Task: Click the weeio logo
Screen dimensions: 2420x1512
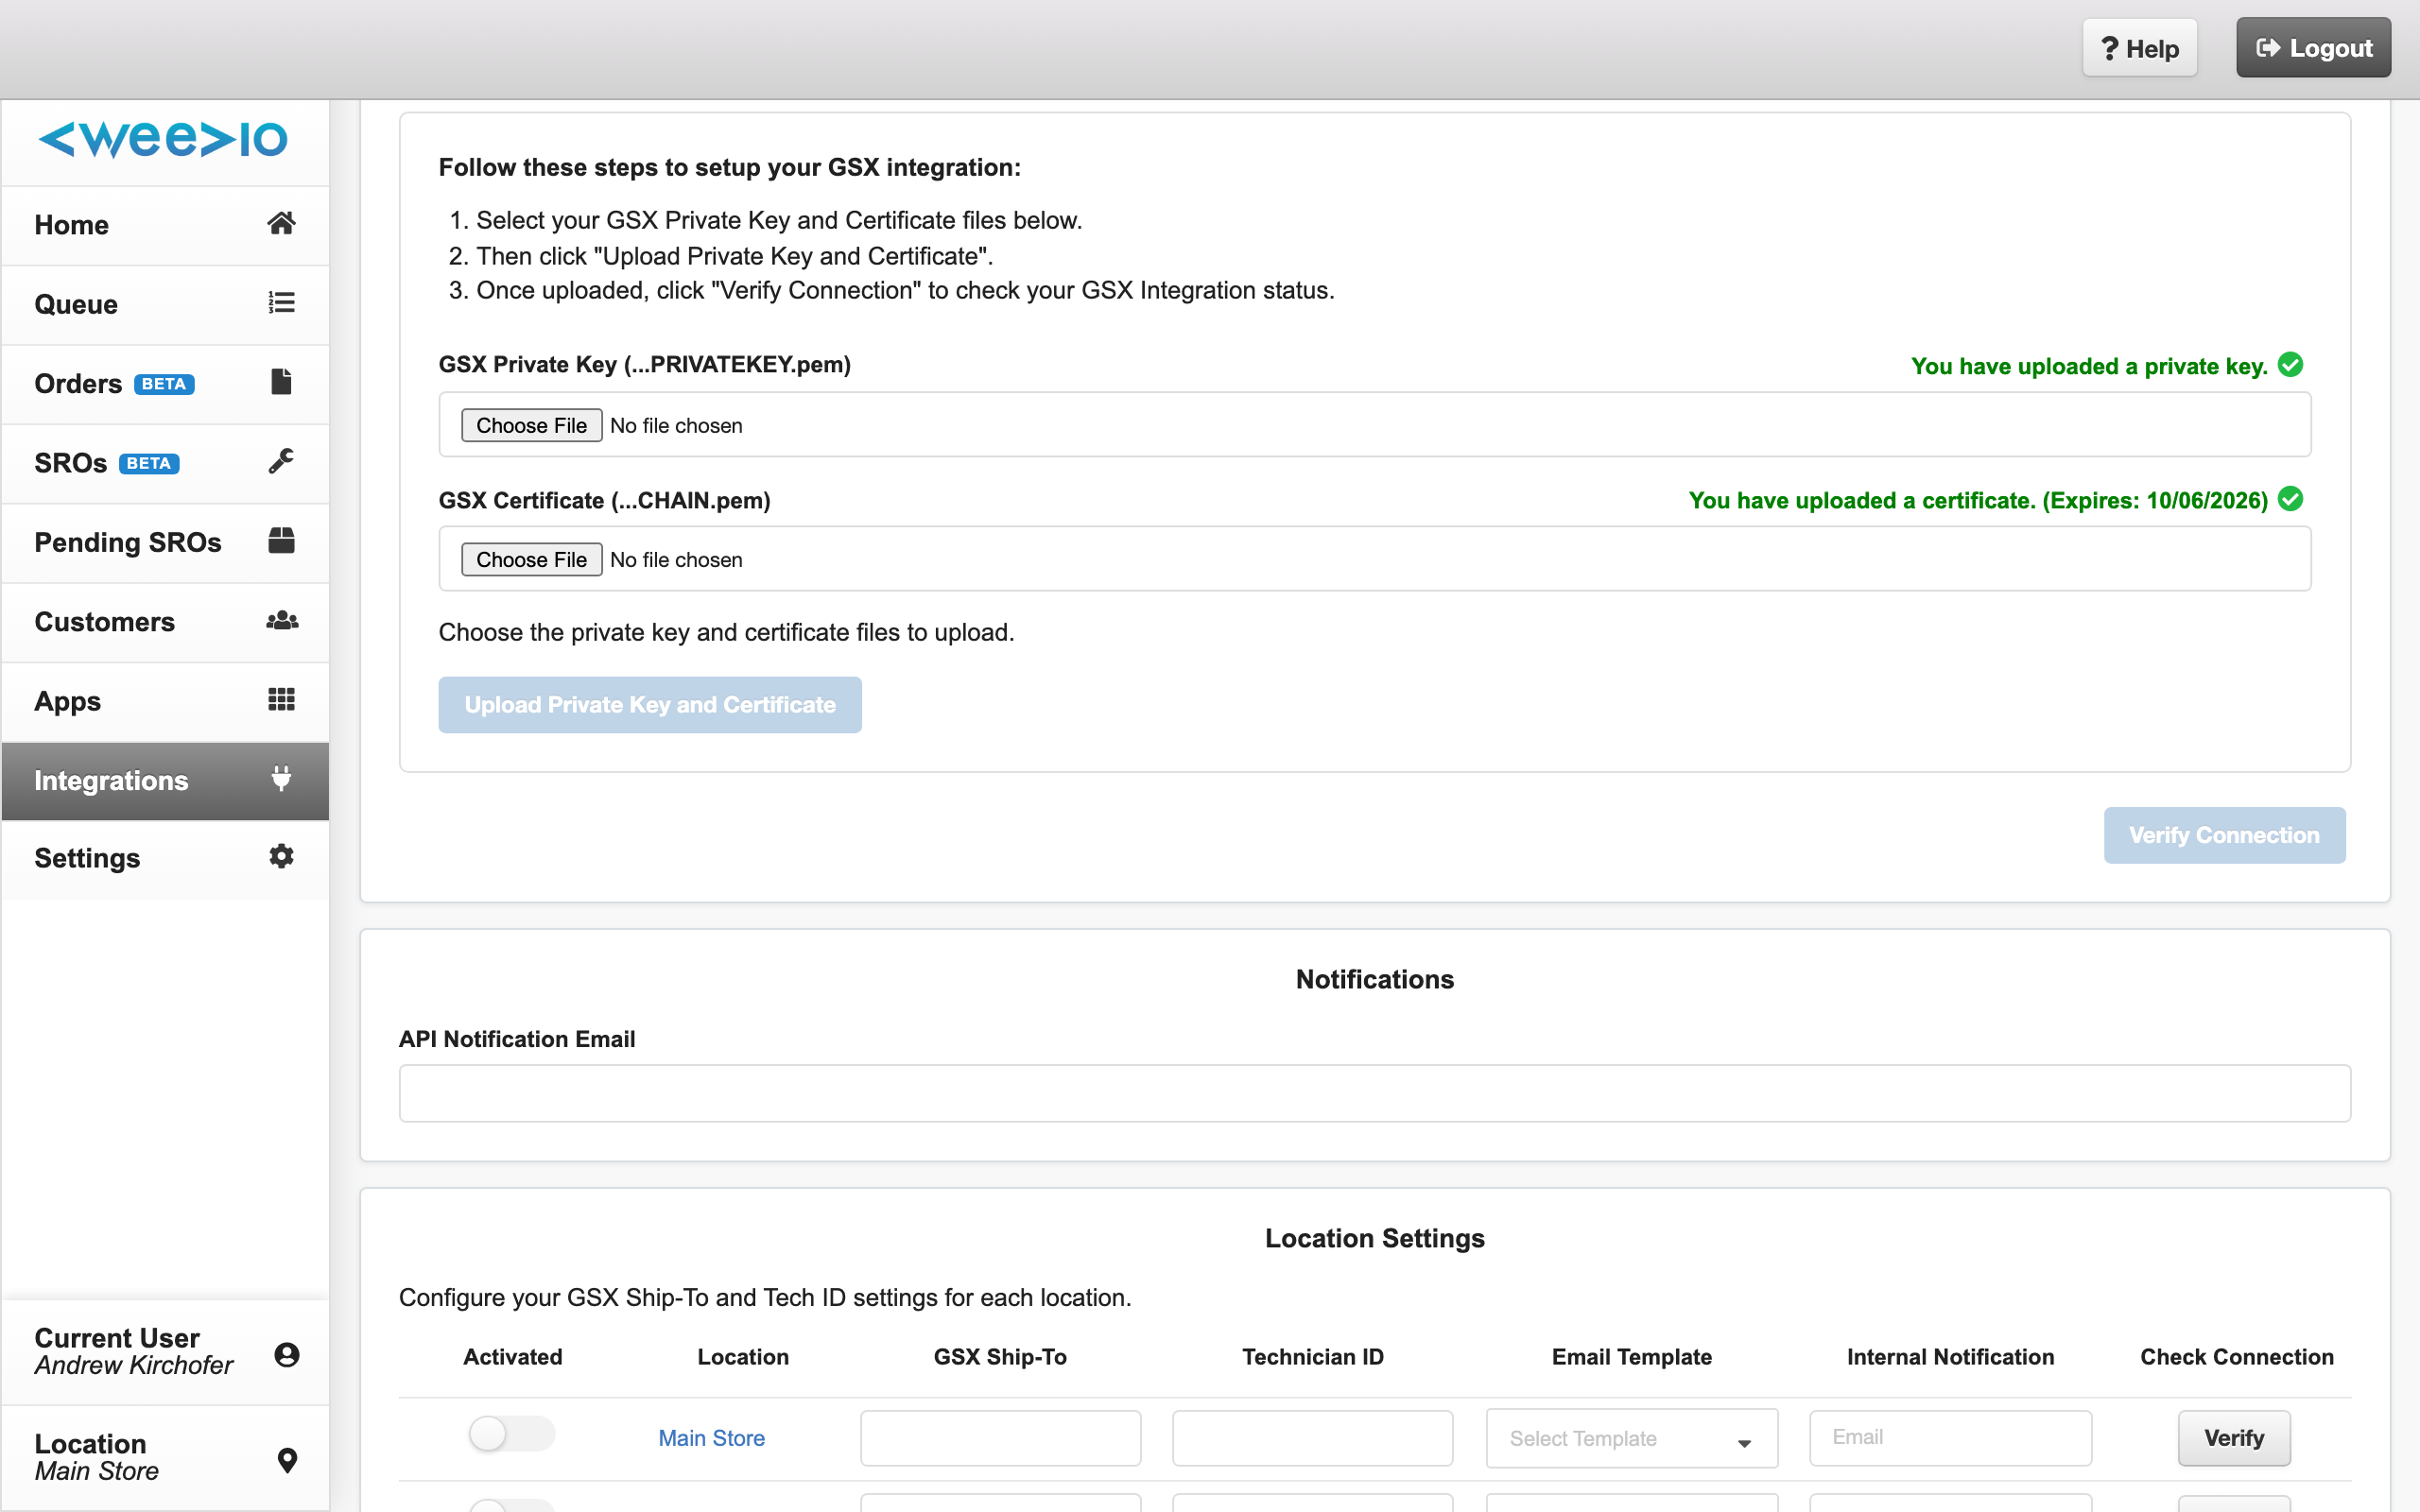Action: pyautogui.click(x=163, y=139)
